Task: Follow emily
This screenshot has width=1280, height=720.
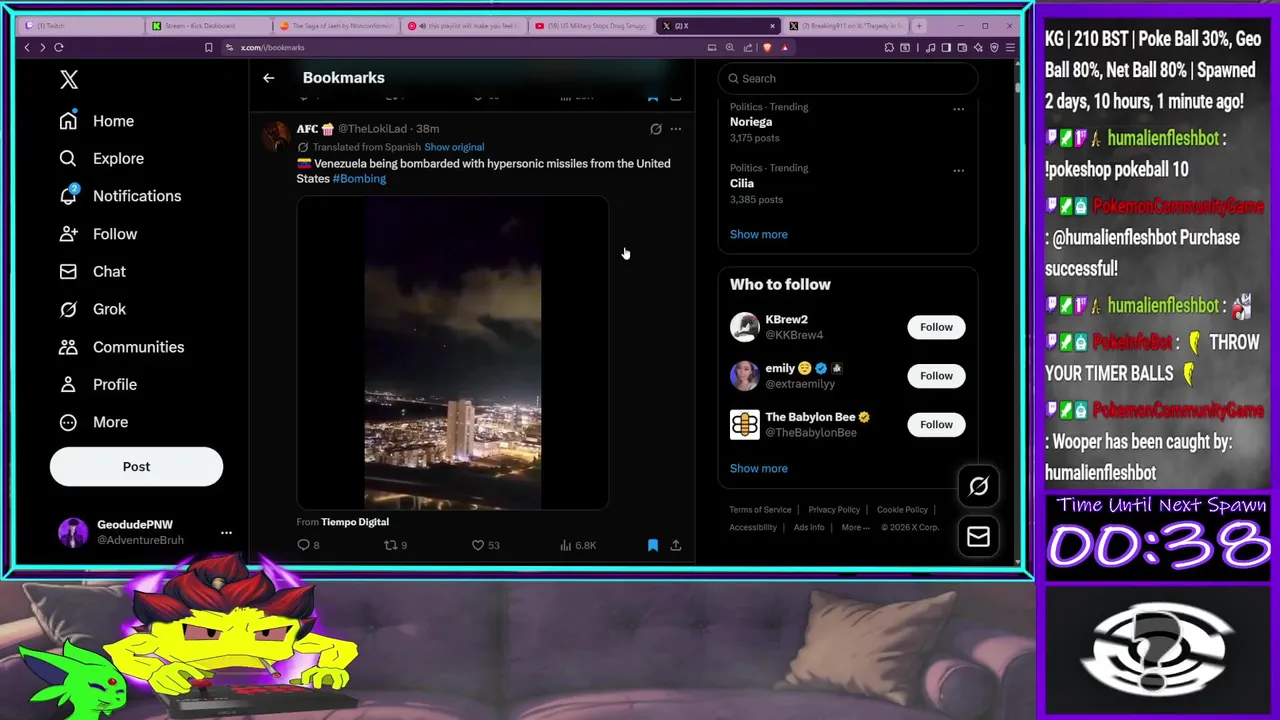Action: coord(936,376)
